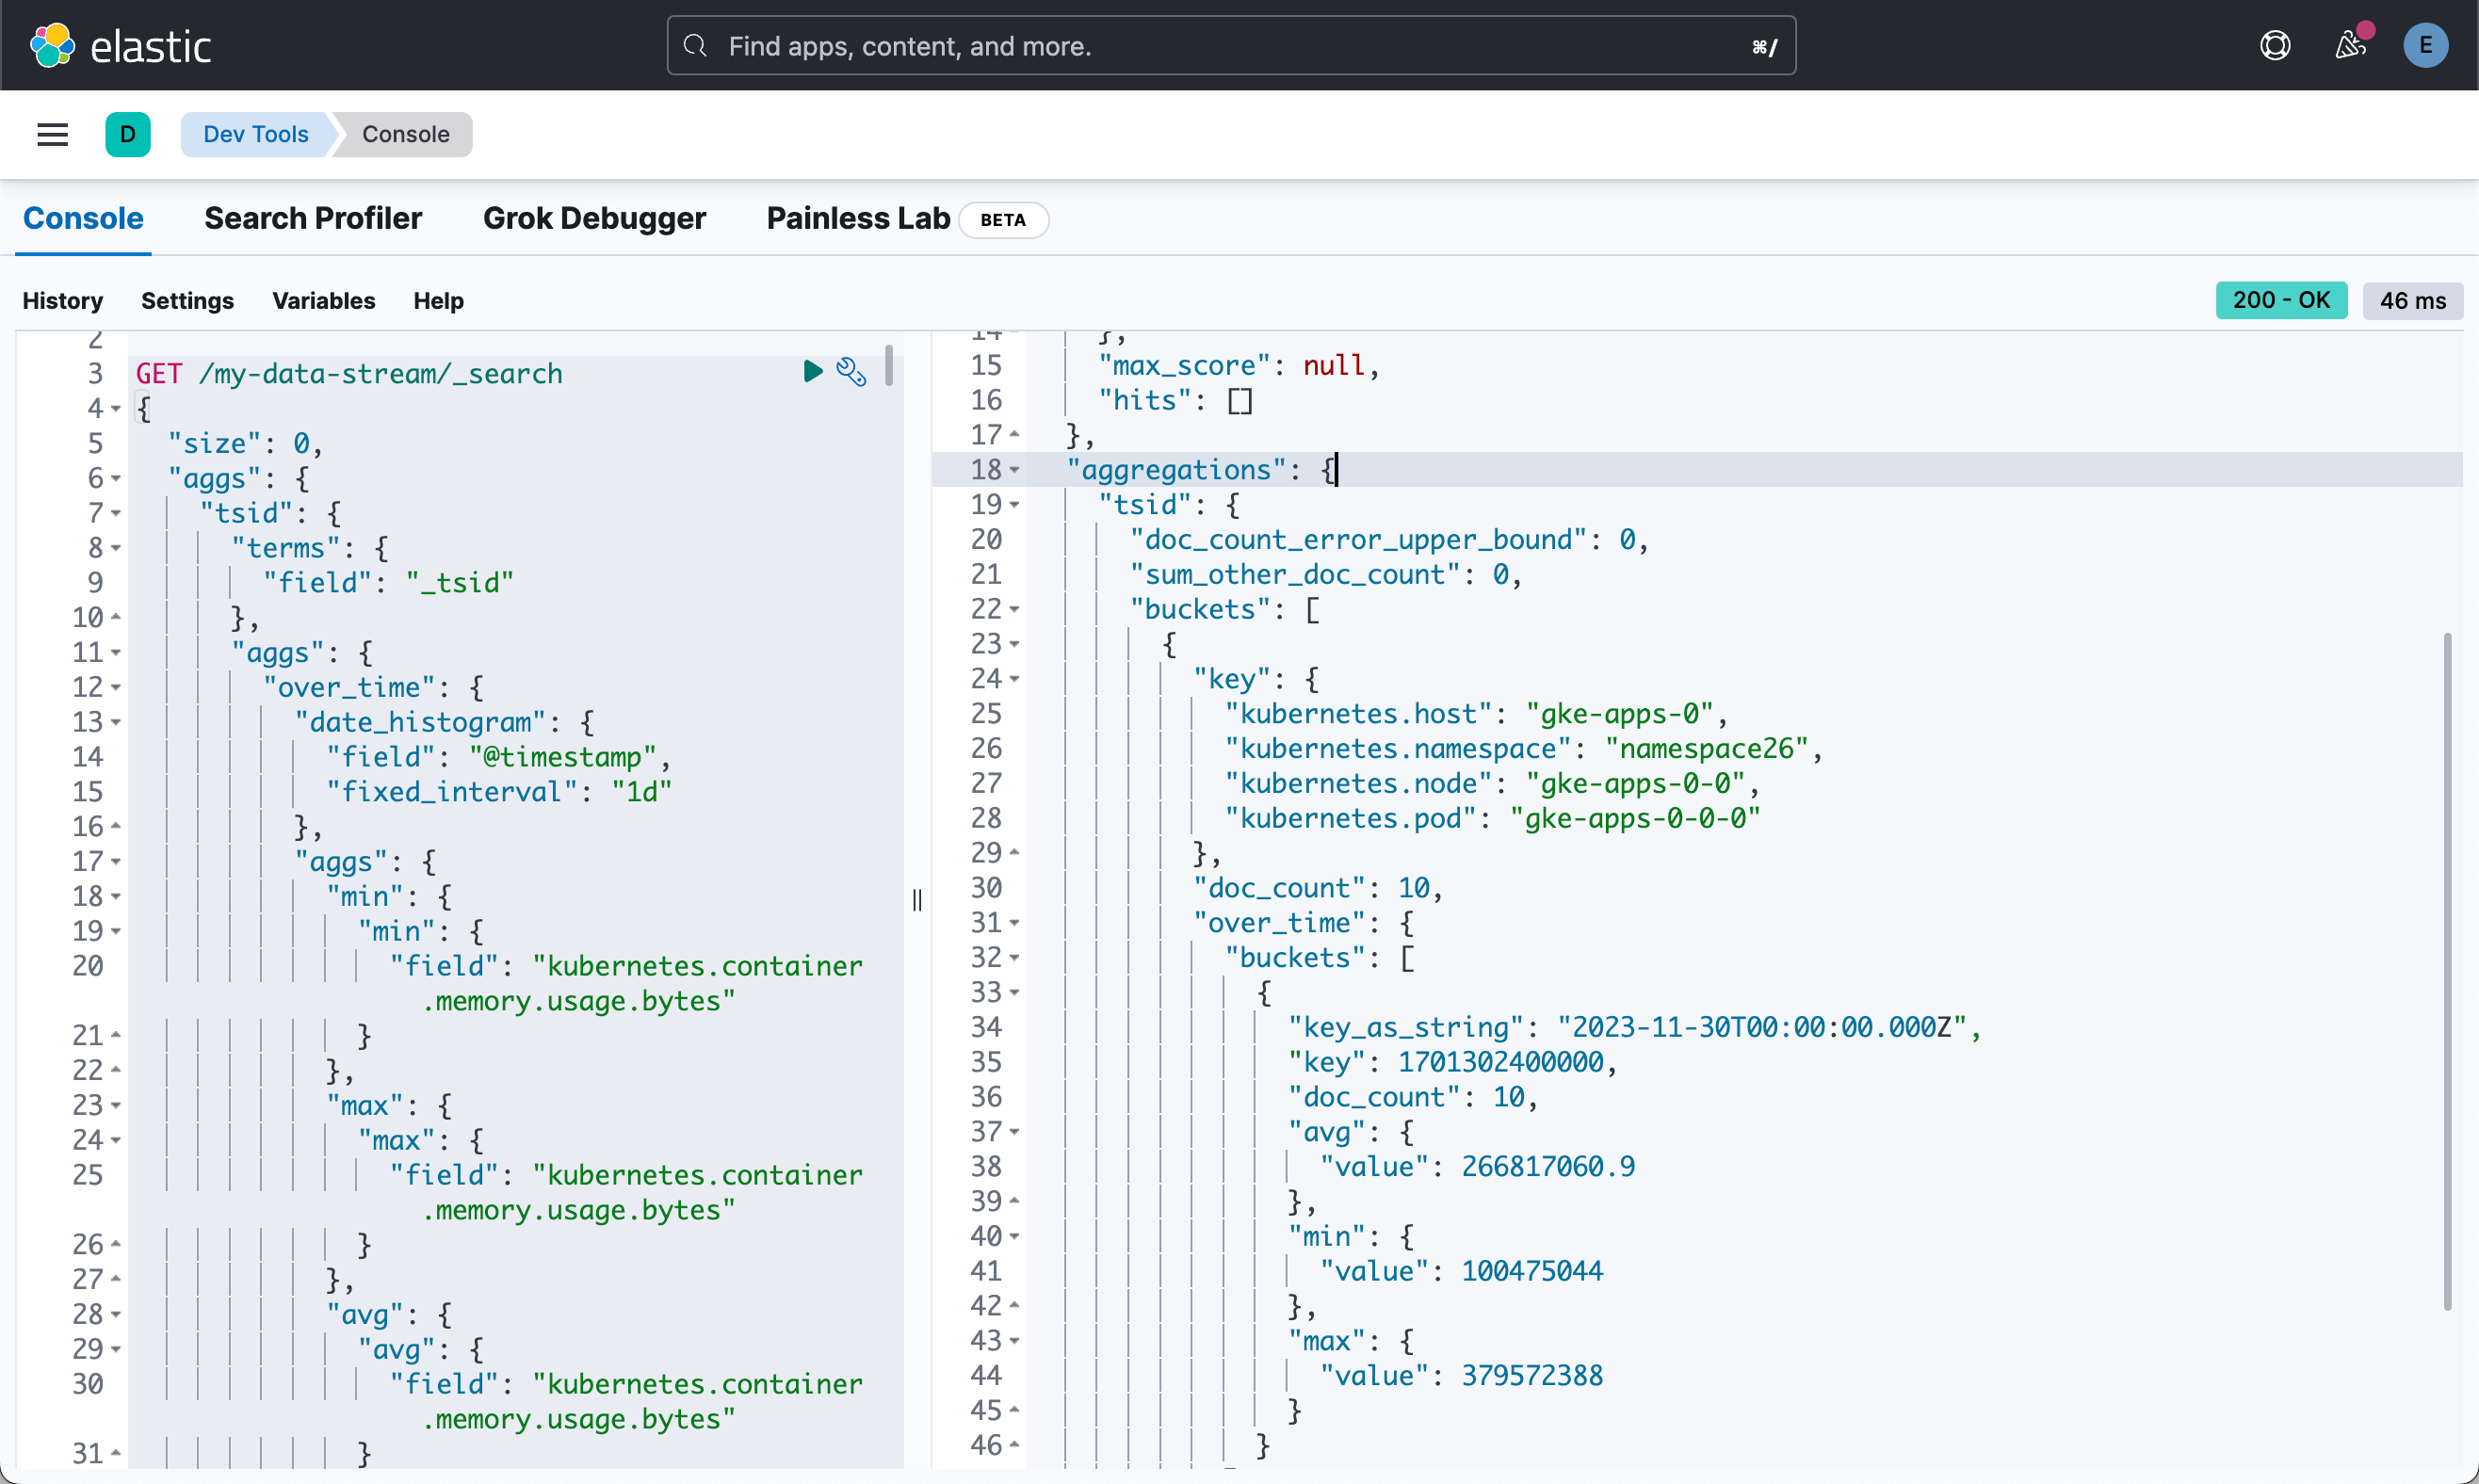Screen dimensions: 2479x1484
Task: Collapse the "date_histogram" block at line 13
Action: click(x=116, y=723)
